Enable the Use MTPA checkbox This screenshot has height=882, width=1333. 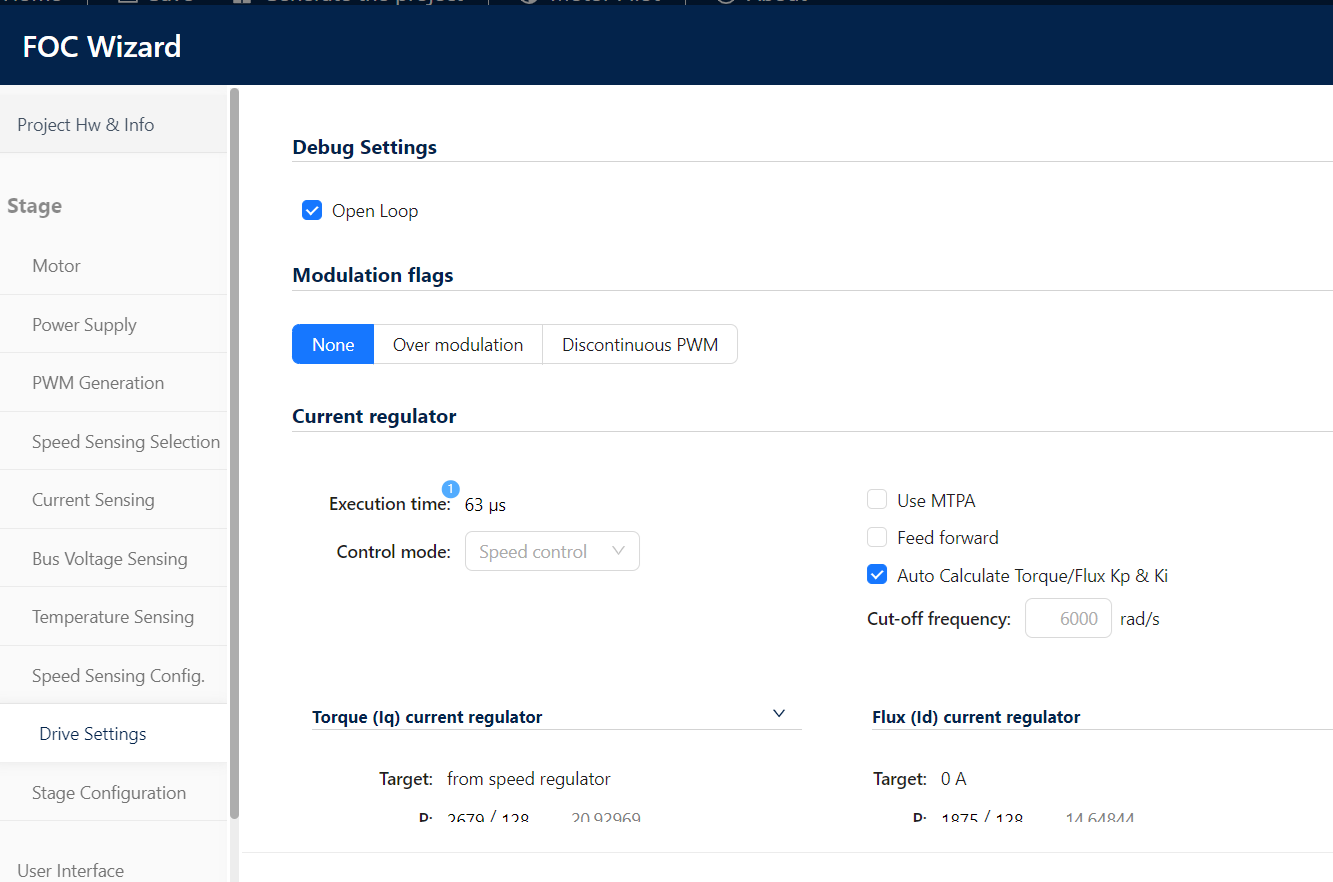point(877,500)
